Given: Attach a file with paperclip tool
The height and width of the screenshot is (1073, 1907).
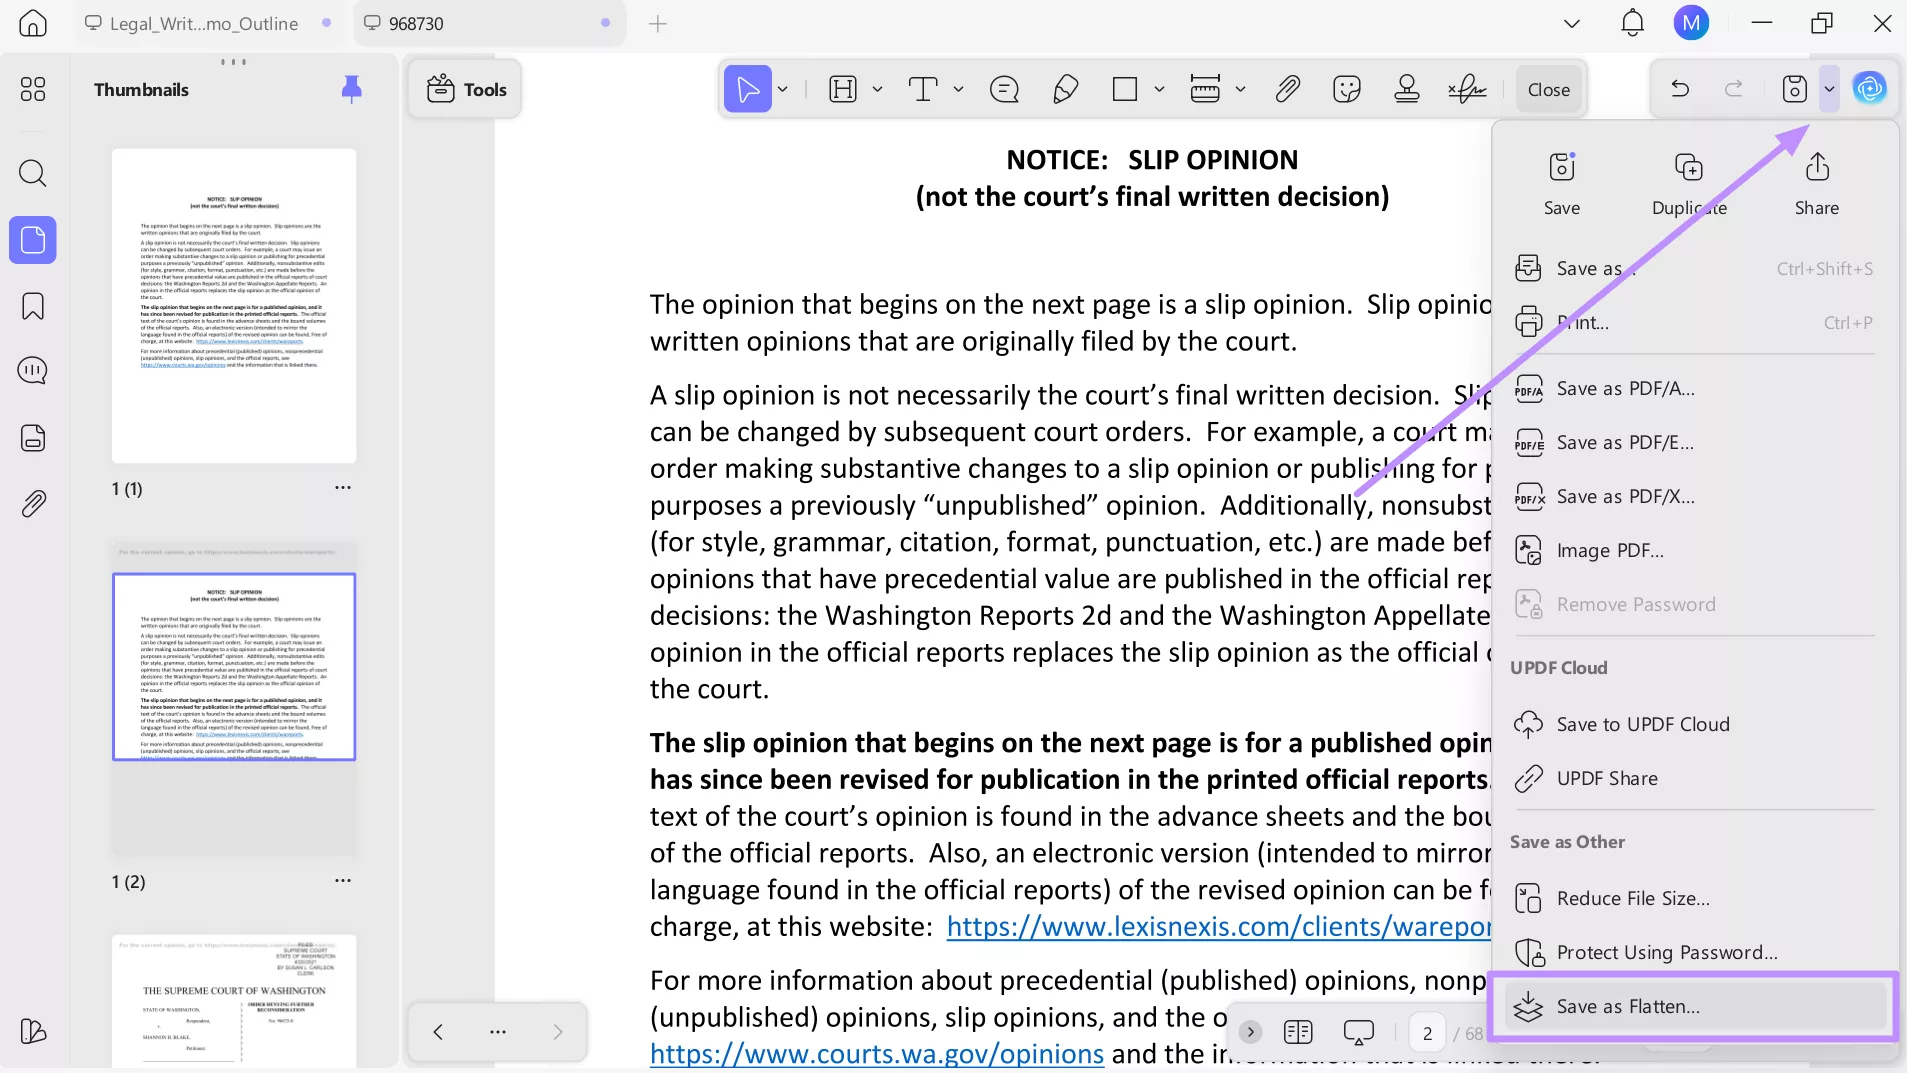Looking at the screenshot, I should click(x=1287, y=89).
